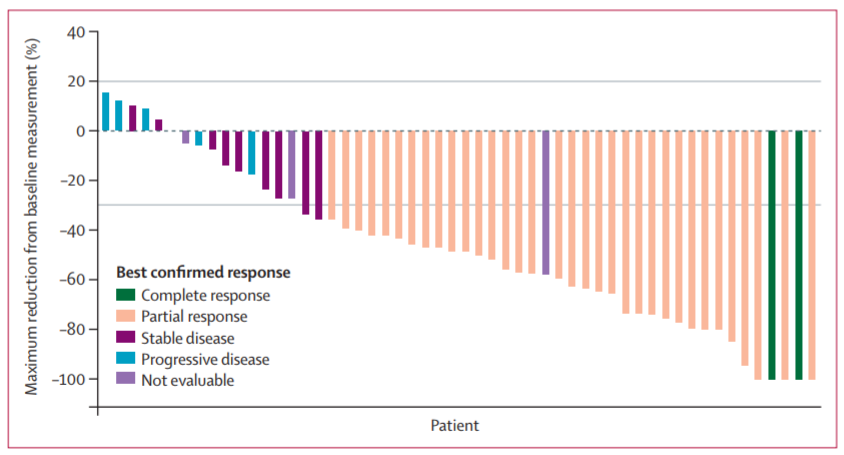Click the leftmost tall cyan bar
844x455 pixels.
tap(106, 112)
